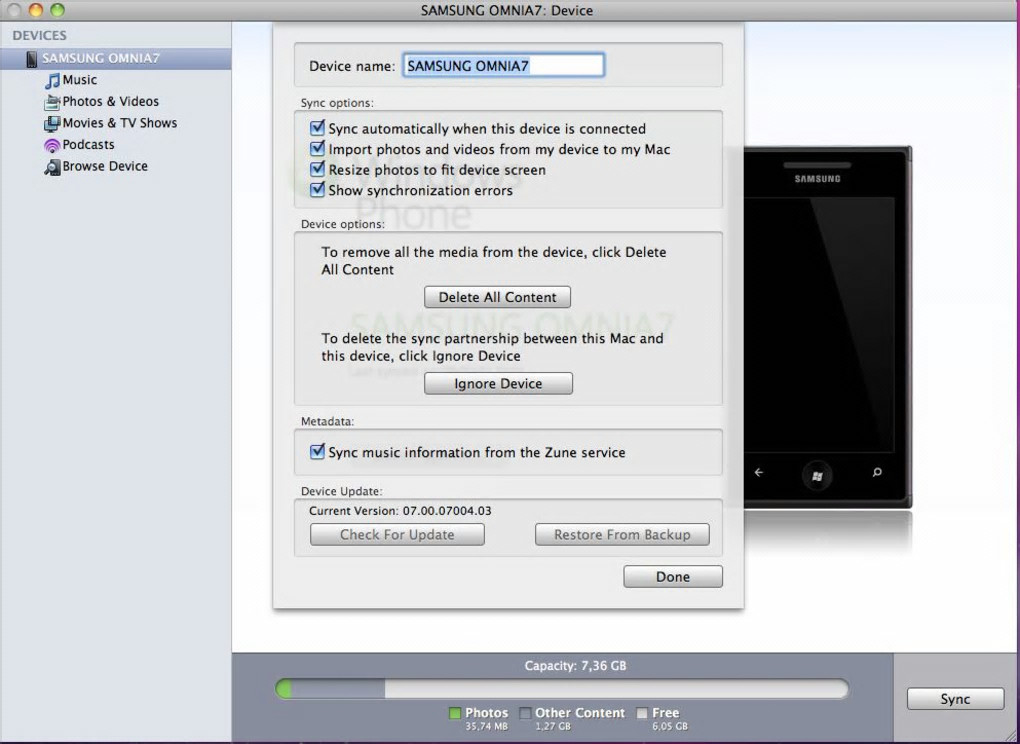Toggle Sync music information from Zune service
The width and height of the screenshot is (1020, 744).
coord(317,451)
